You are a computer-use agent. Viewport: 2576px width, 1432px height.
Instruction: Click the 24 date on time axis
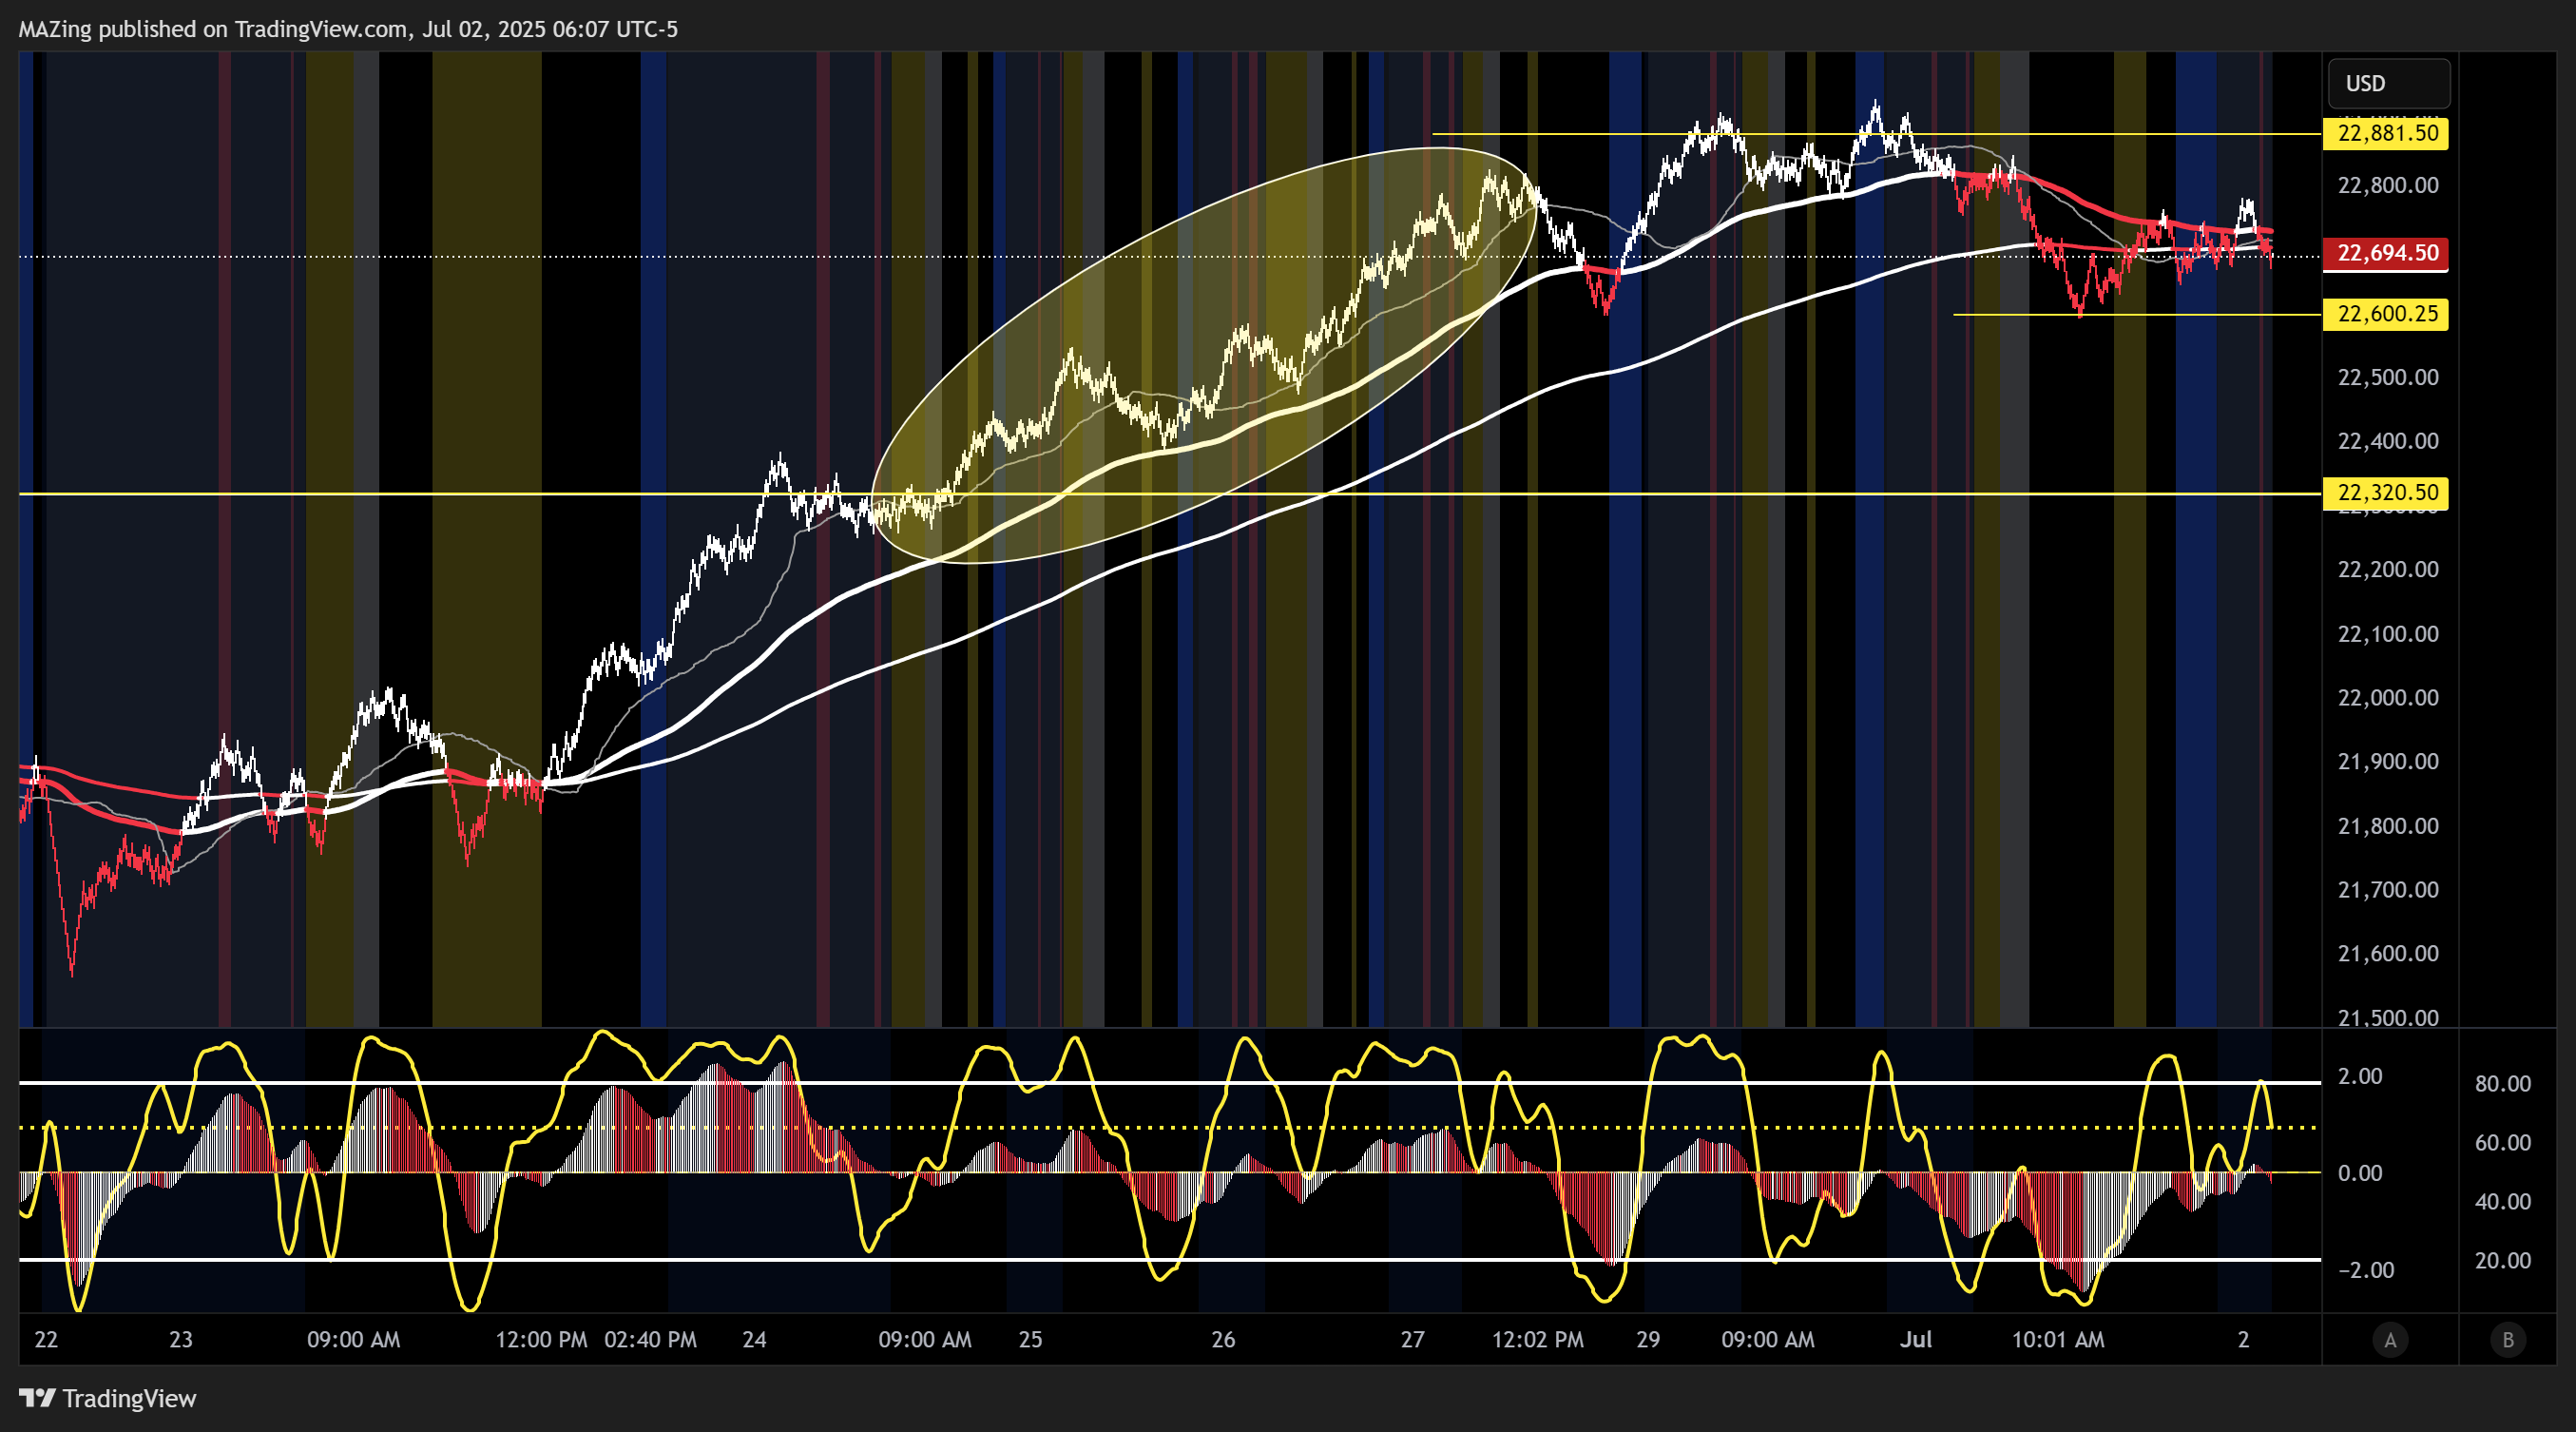[754, 1340]
